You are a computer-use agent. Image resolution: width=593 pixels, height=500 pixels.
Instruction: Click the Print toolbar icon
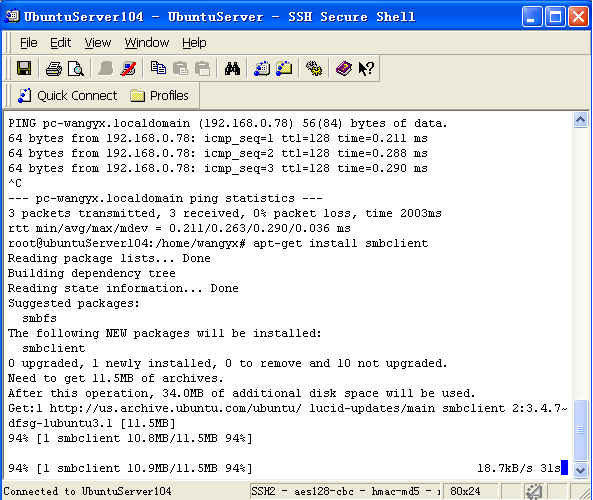pos(53,69)
